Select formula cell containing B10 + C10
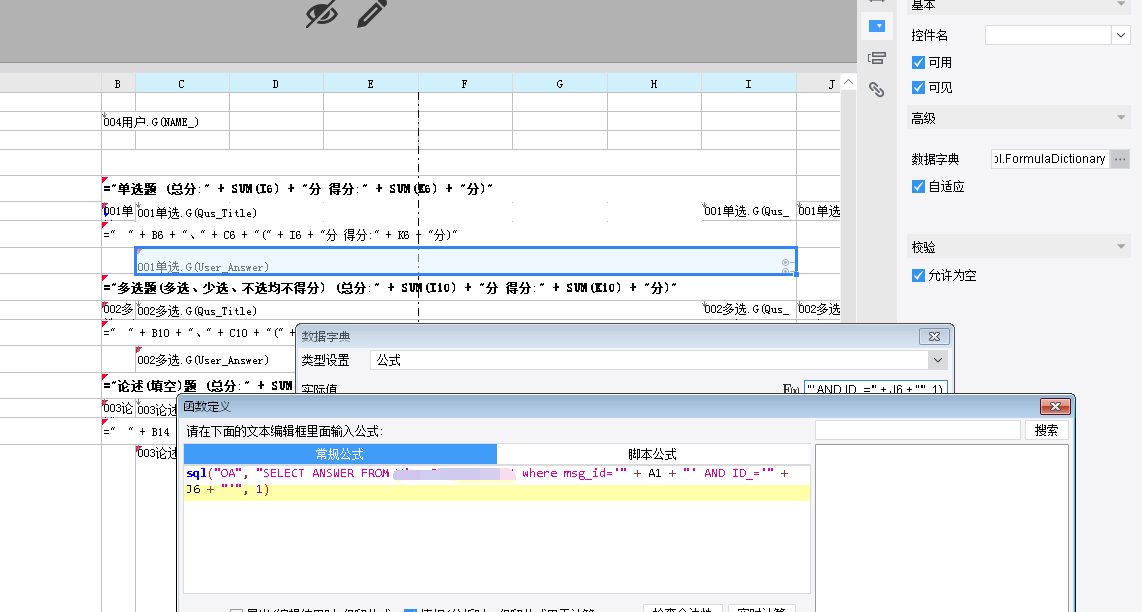Screen dimensions: 1142x612 [x=199, y=333]
